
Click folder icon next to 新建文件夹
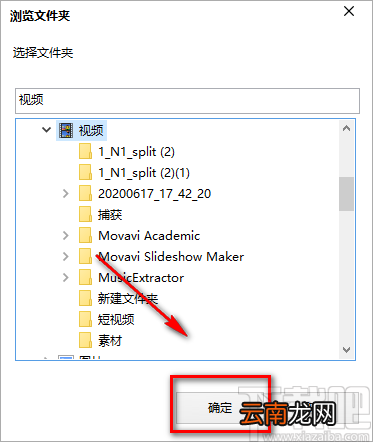tap(85, 298)
